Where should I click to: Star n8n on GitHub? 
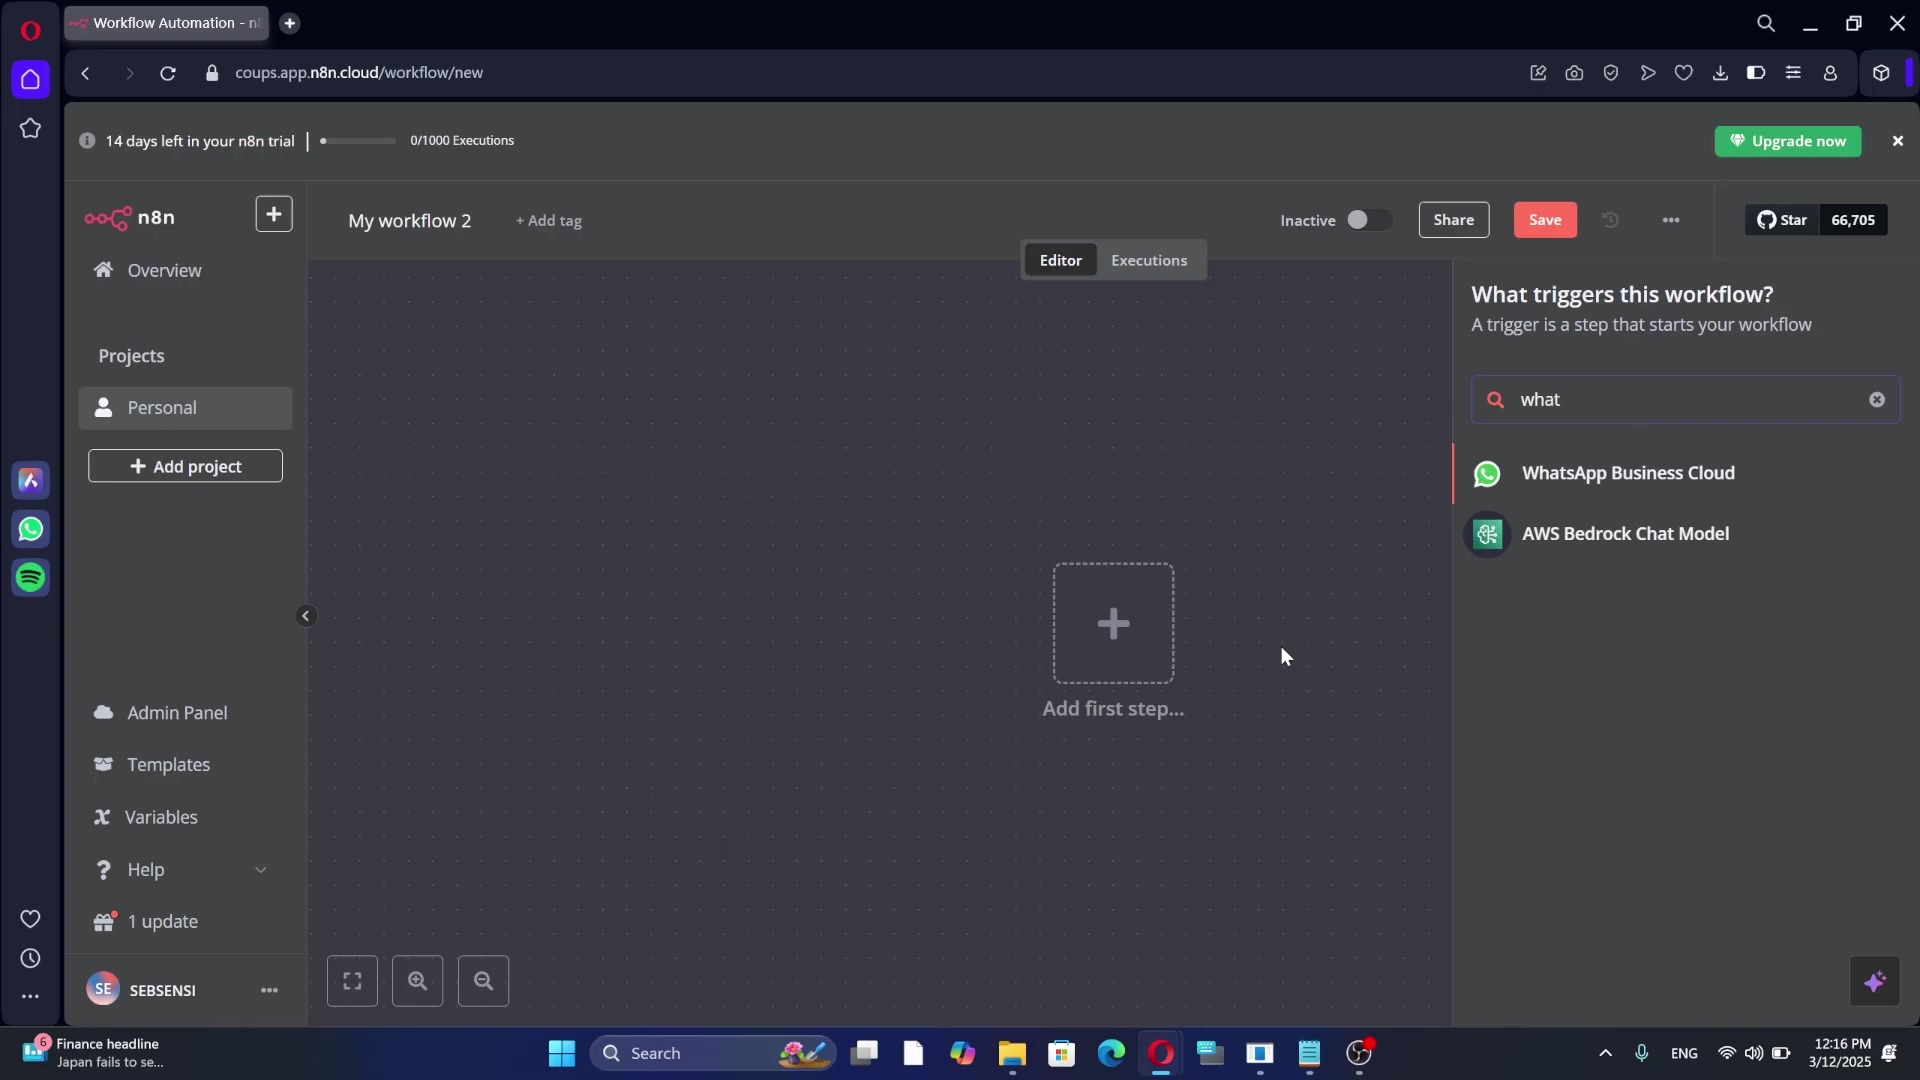click(1782, 220)
